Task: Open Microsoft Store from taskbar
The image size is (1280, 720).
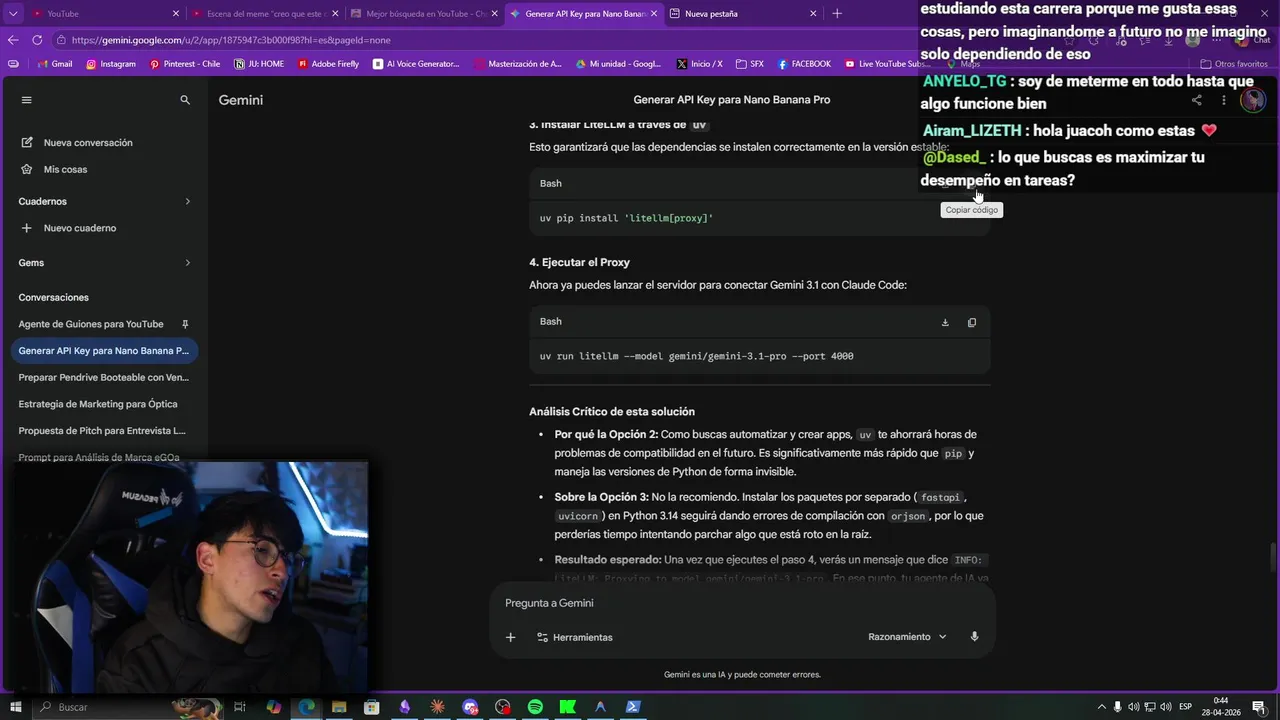Action: pyautogui.click(x=371, y=707)
